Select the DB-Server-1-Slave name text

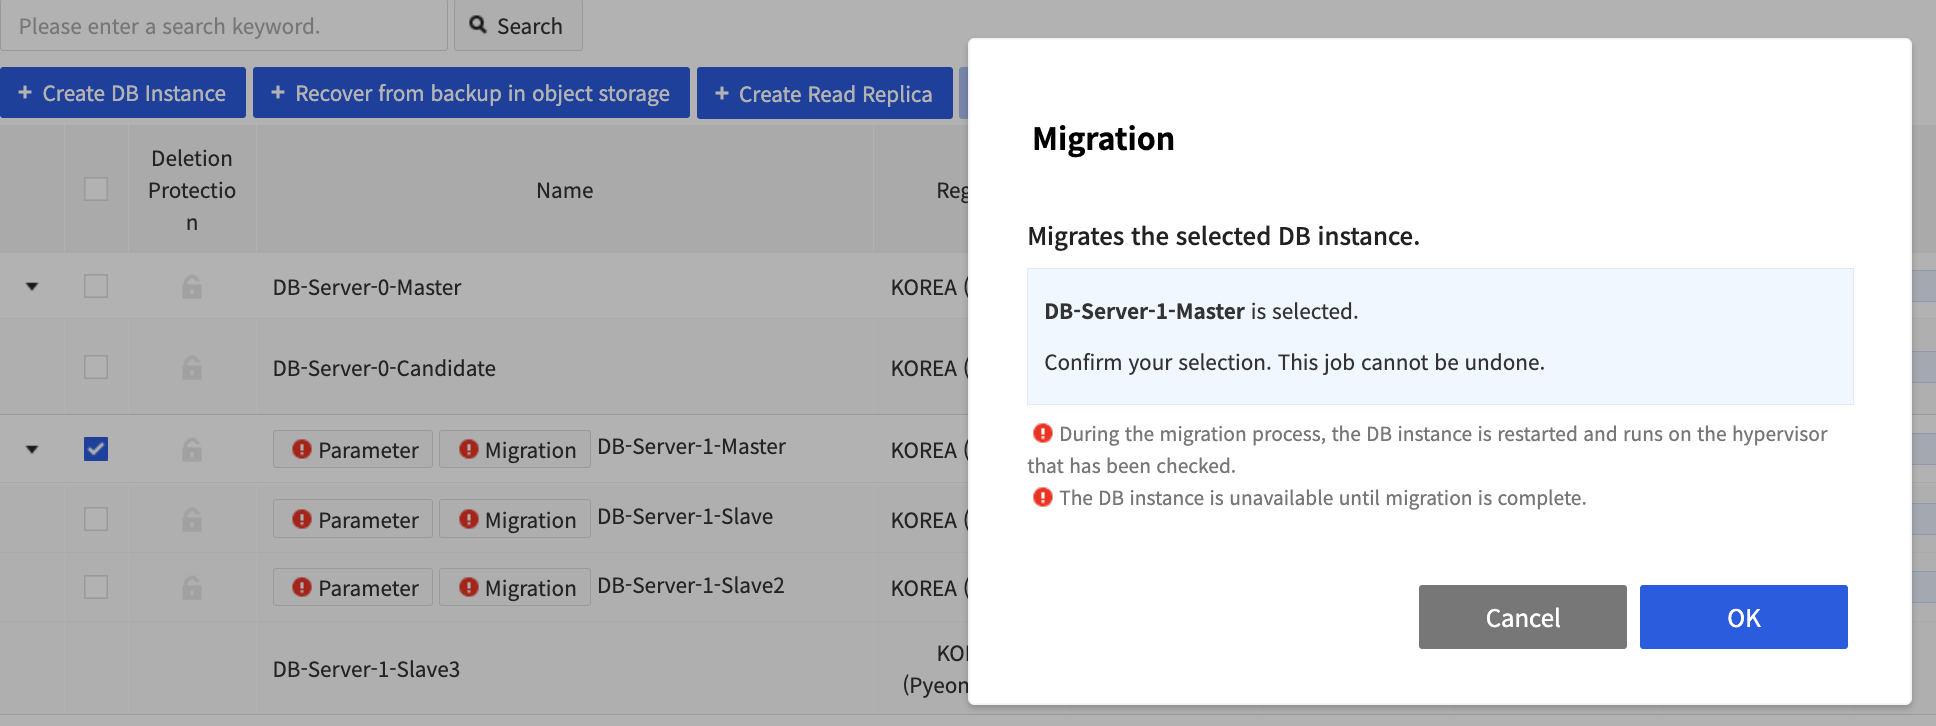[685, 516]
